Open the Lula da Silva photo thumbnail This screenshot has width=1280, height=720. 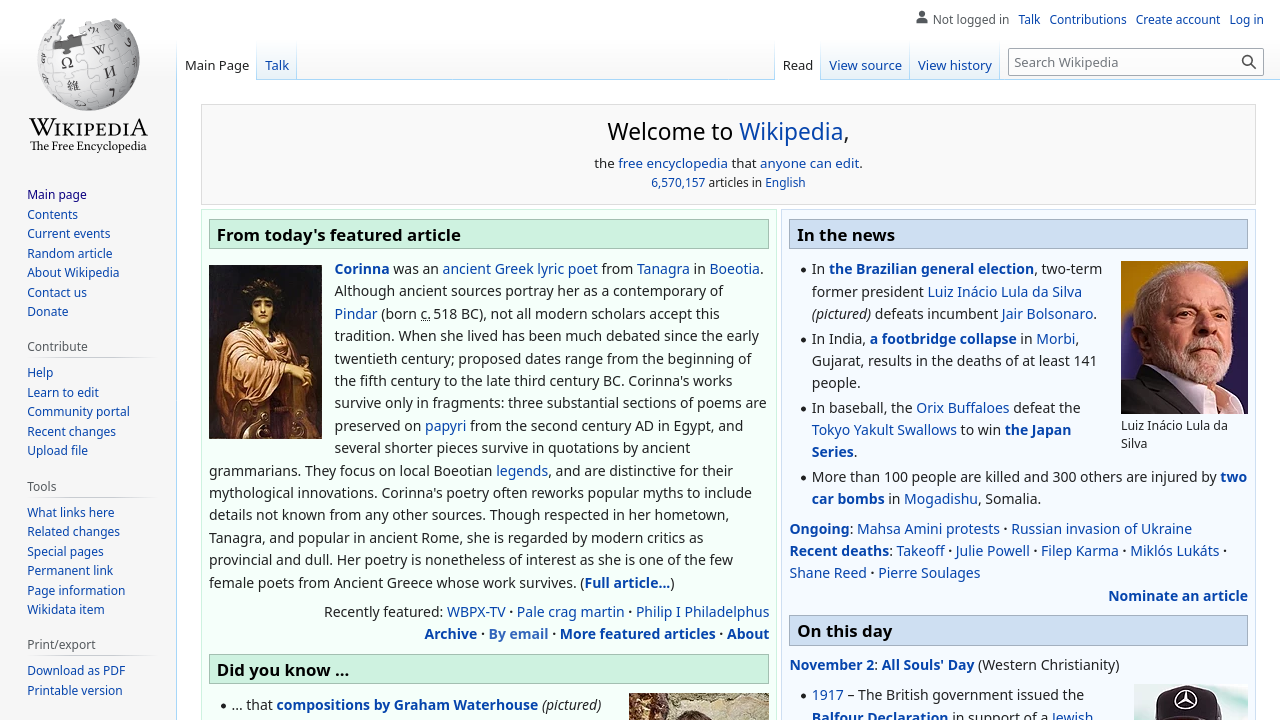(1184, 337)
